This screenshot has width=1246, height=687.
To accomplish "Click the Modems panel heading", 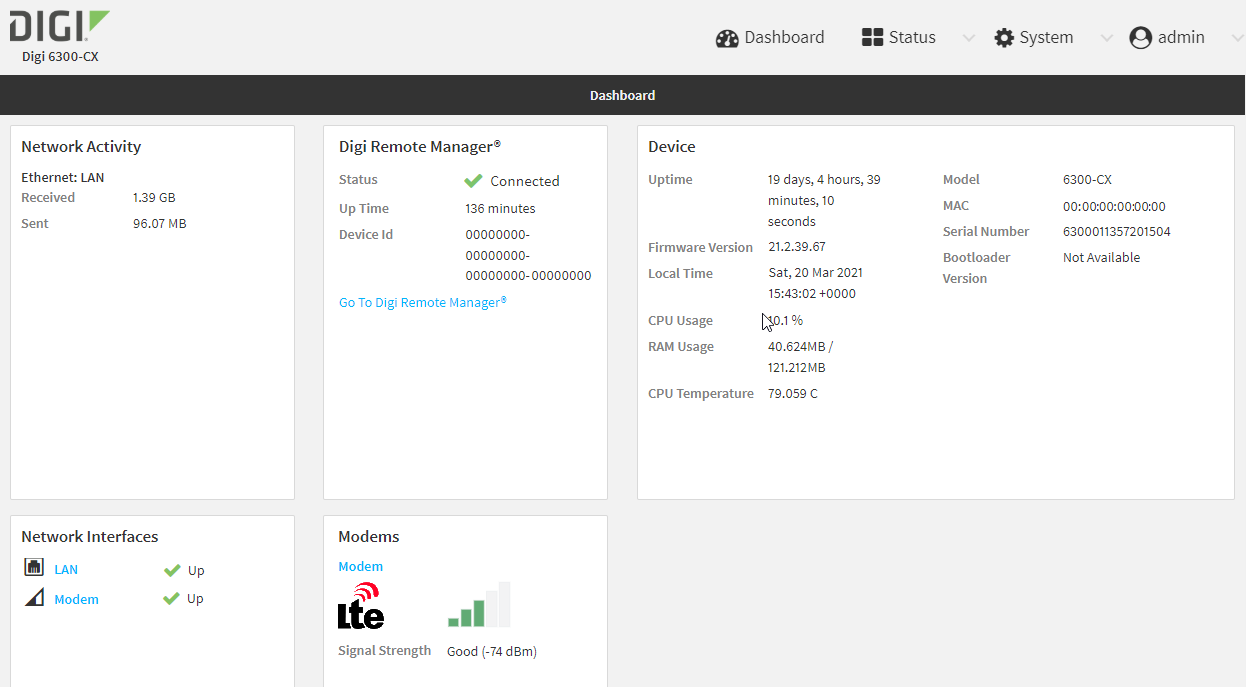I will point(369,537).
